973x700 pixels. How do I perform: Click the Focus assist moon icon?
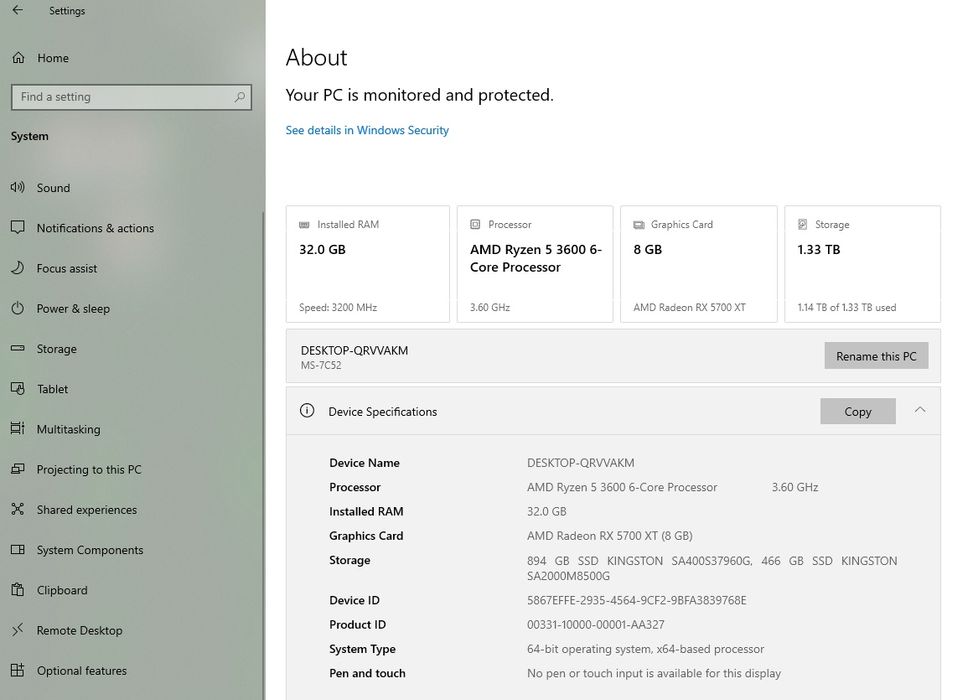click(17, 268)
